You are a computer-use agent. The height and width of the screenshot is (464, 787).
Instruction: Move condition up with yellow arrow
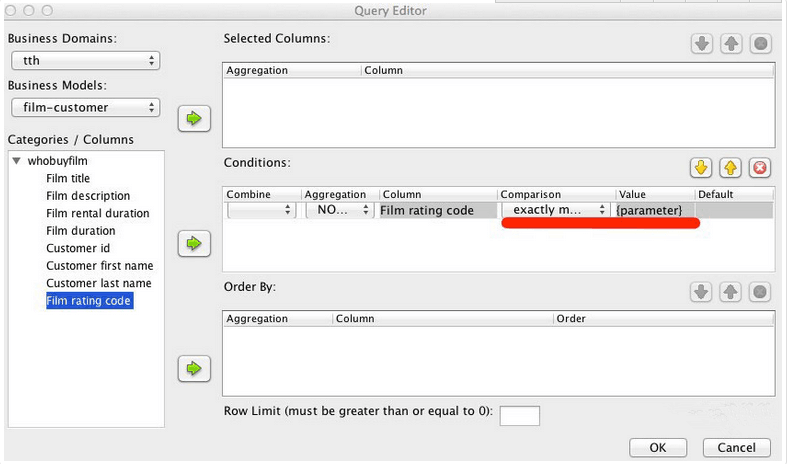730,167
